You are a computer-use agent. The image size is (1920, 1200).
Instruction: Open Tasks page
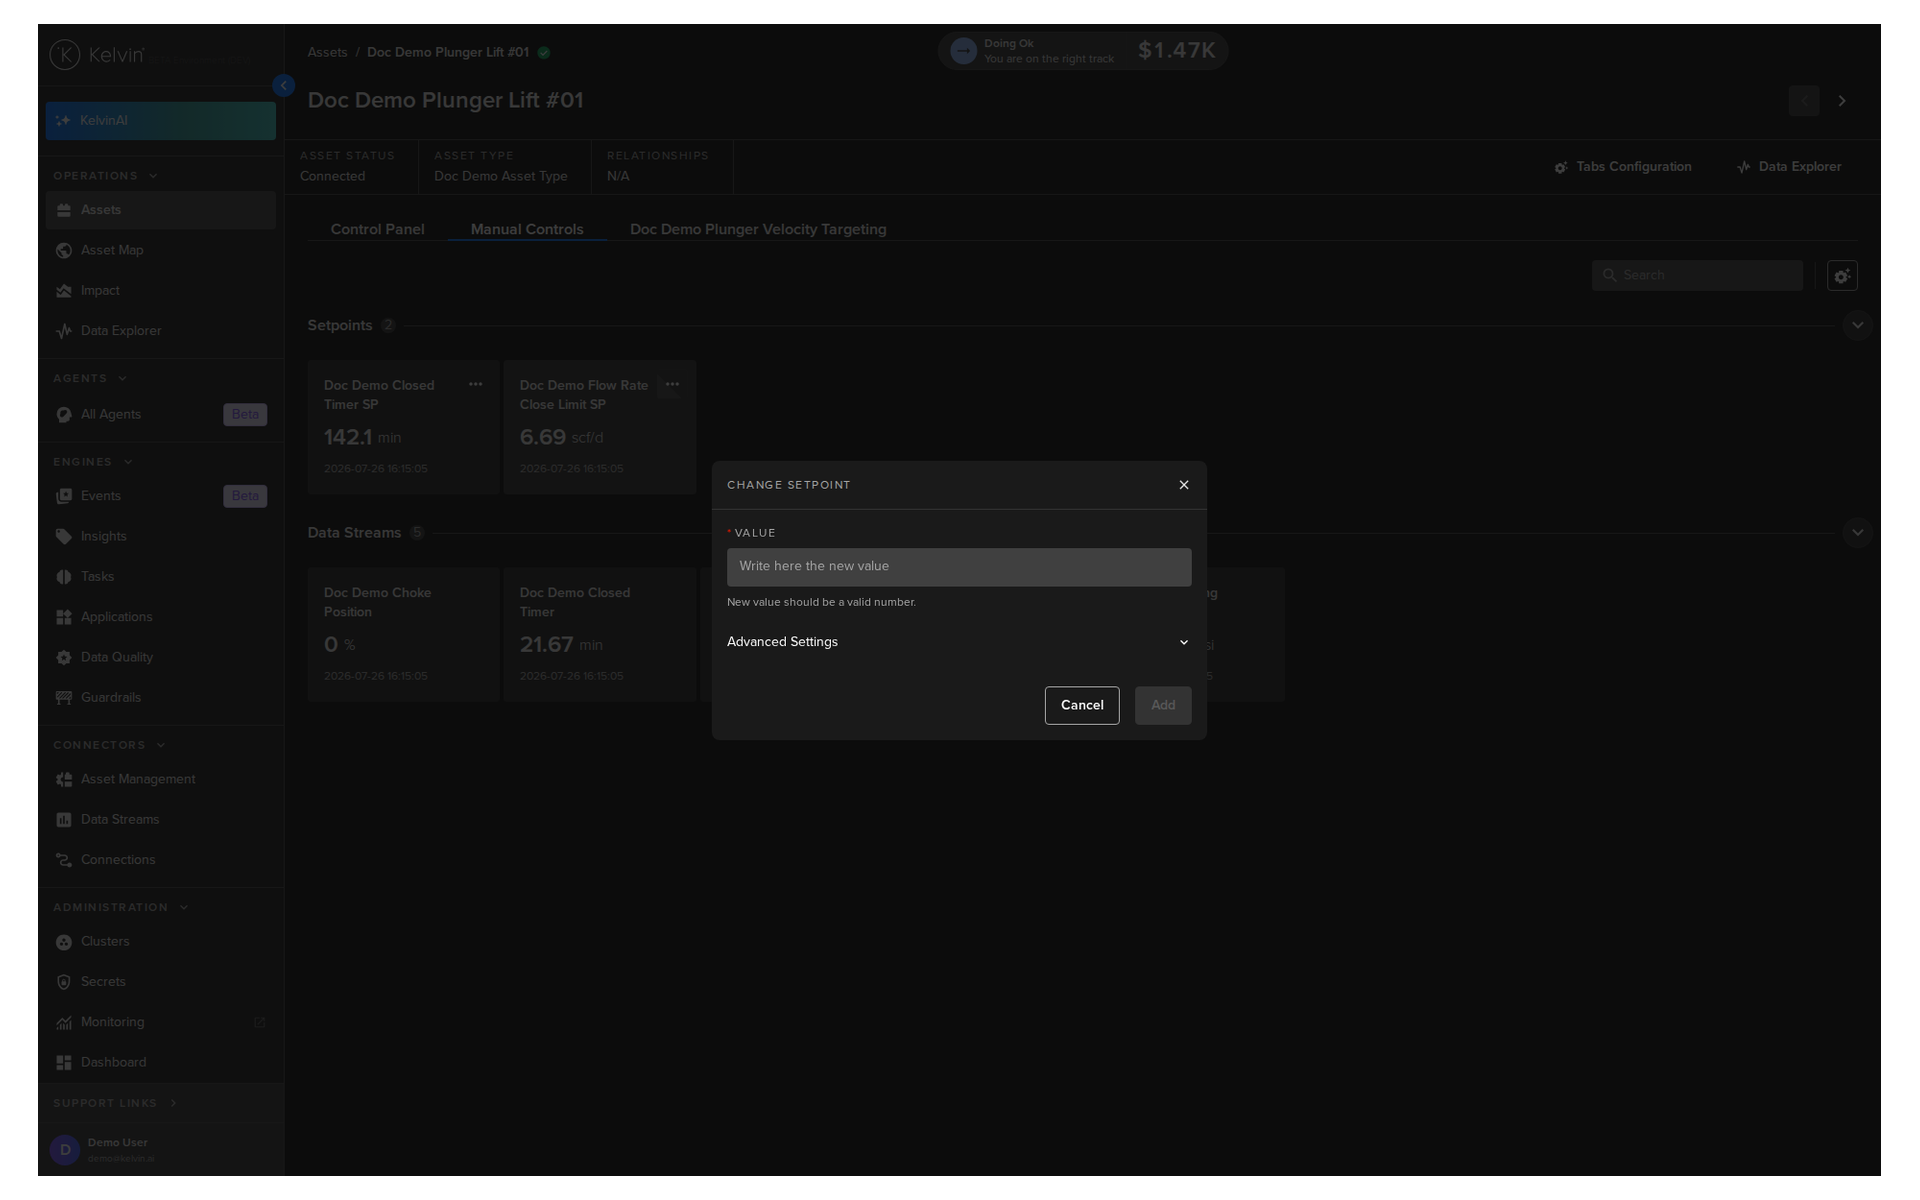click(160, 577)
